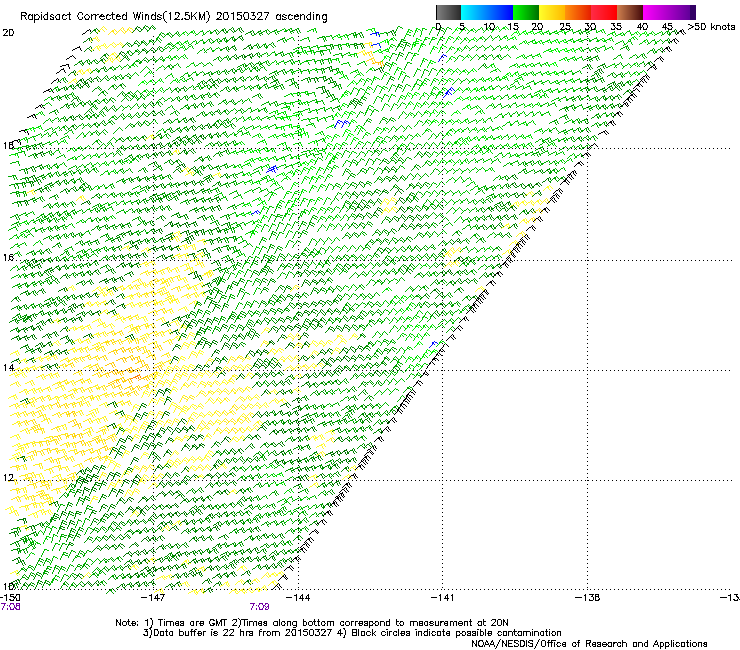Click the legend tick label '40'
Screen dimensions: 740x650
(x=642, y=27)
